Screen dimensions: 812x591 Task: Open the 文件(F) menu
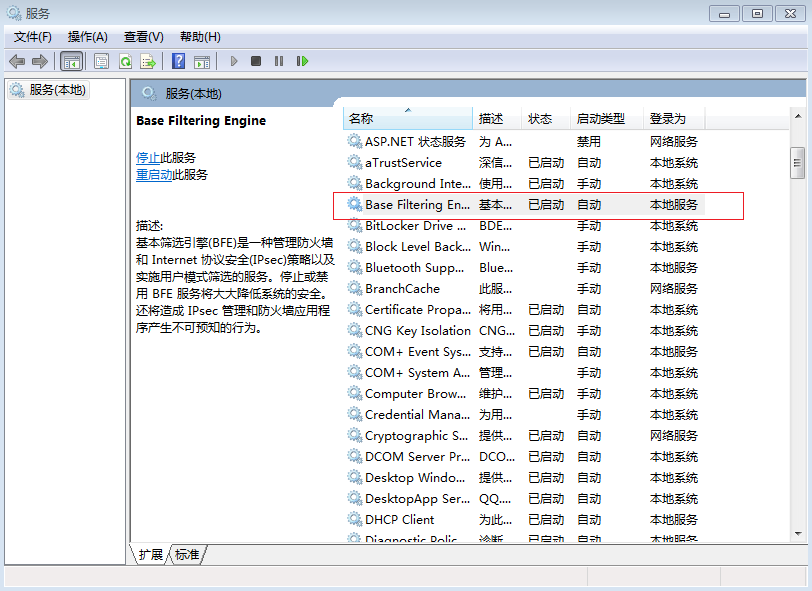[x=32, y=37]
